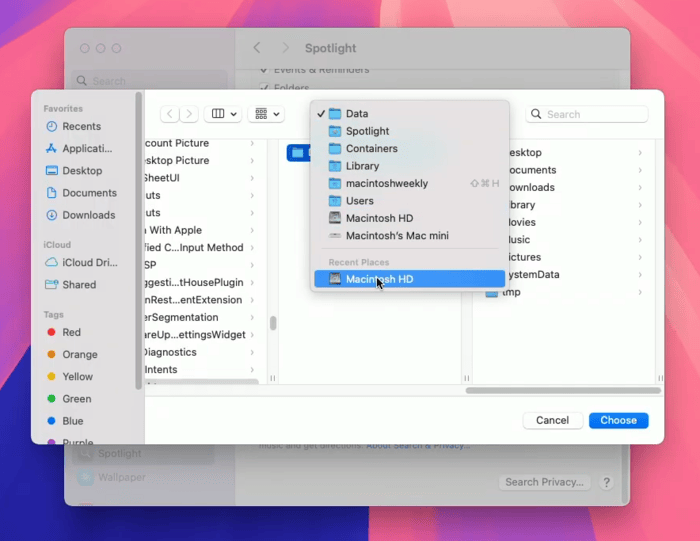The height and width of the screenshot is (541, 700).
Task: Click Search Privacy button in Settings window
Action: (x=544, y=482)
